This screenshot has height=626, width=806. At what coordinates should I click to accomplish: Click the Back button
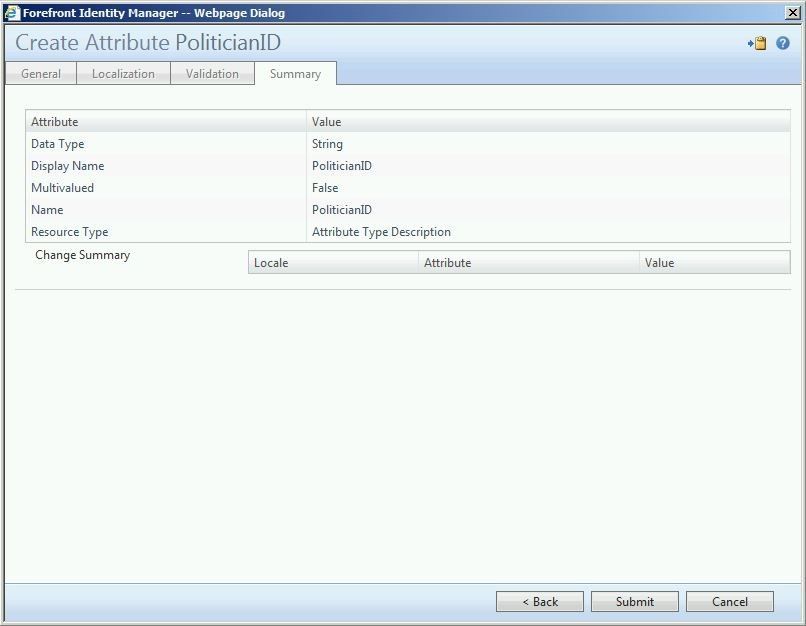(x=540, y=601)
